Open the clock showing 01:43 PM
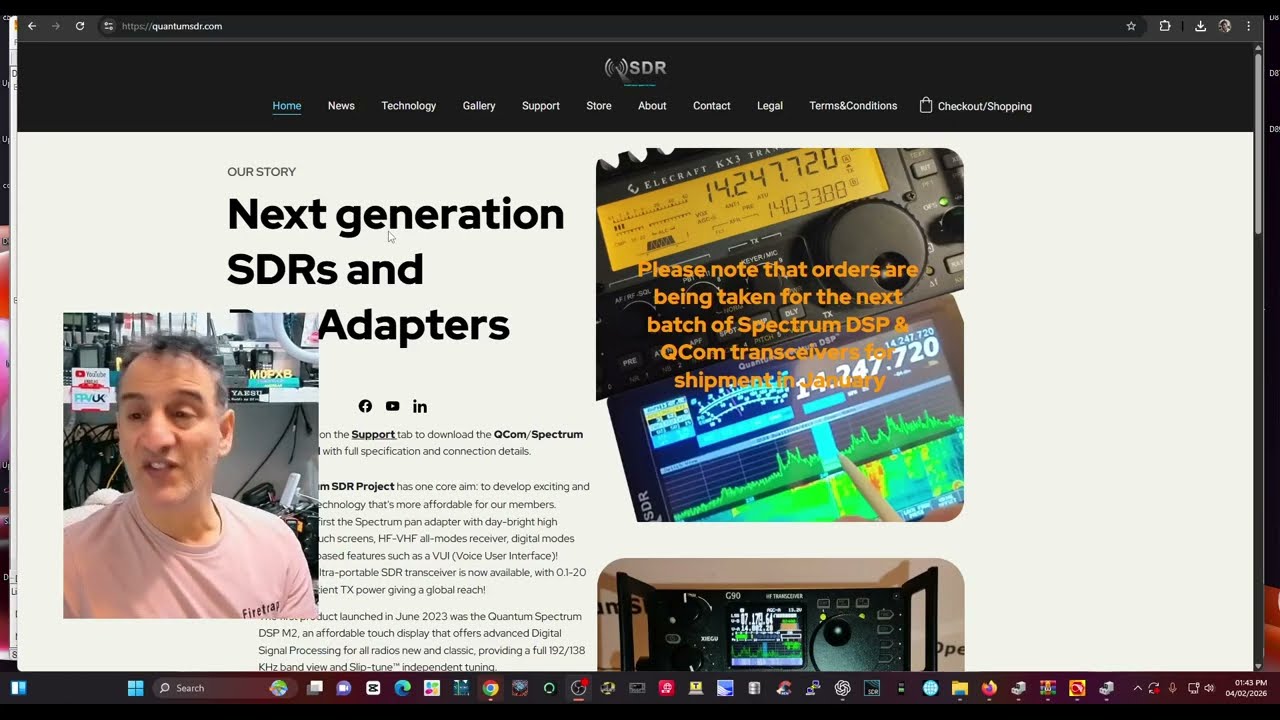Image resolution: width=1280 pixels, height=720 pixels. [1246, 688]
